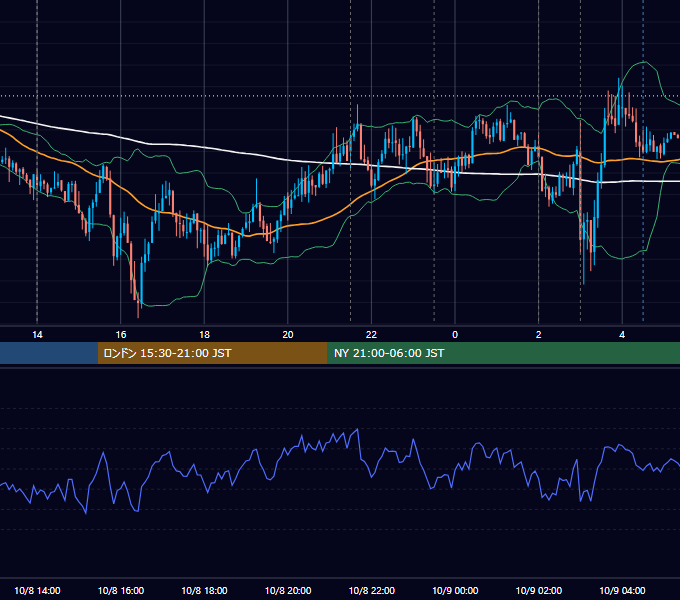Click the 18 hour axis label

pos(204,335)
